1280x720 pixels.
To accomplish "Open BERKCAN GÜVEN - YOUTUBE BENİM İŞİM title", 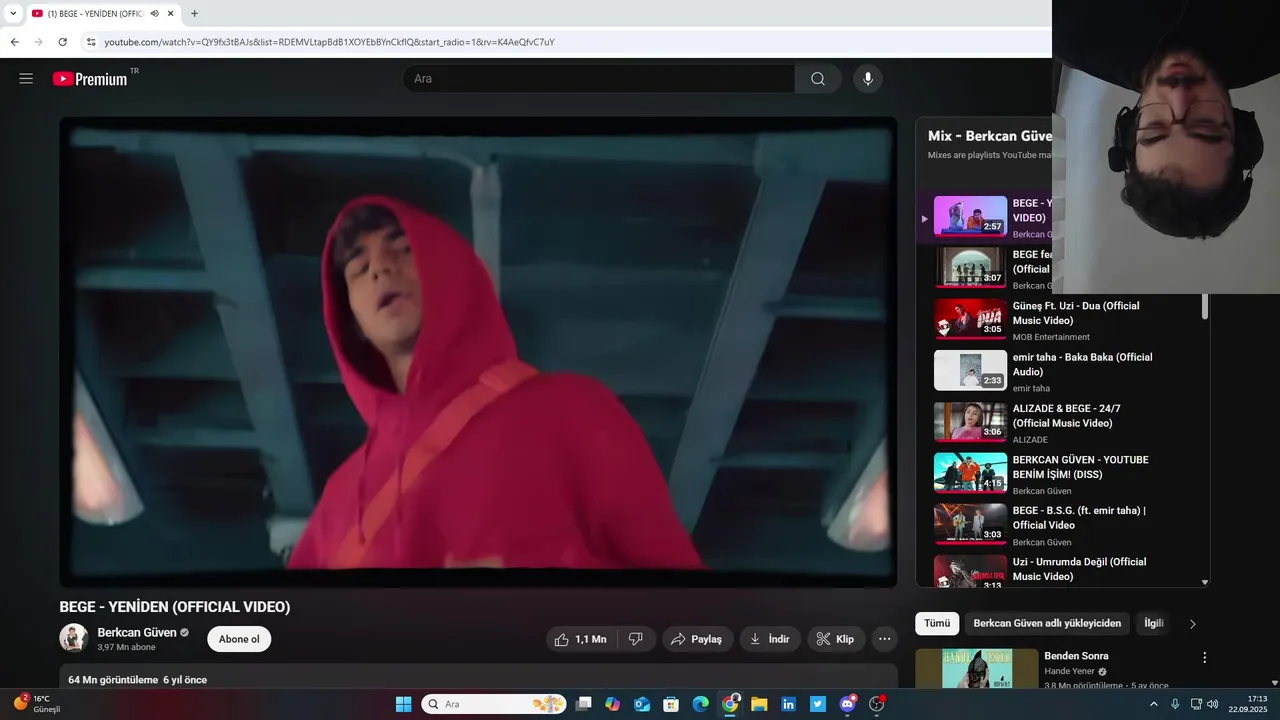I will (x=1080, y=467).
